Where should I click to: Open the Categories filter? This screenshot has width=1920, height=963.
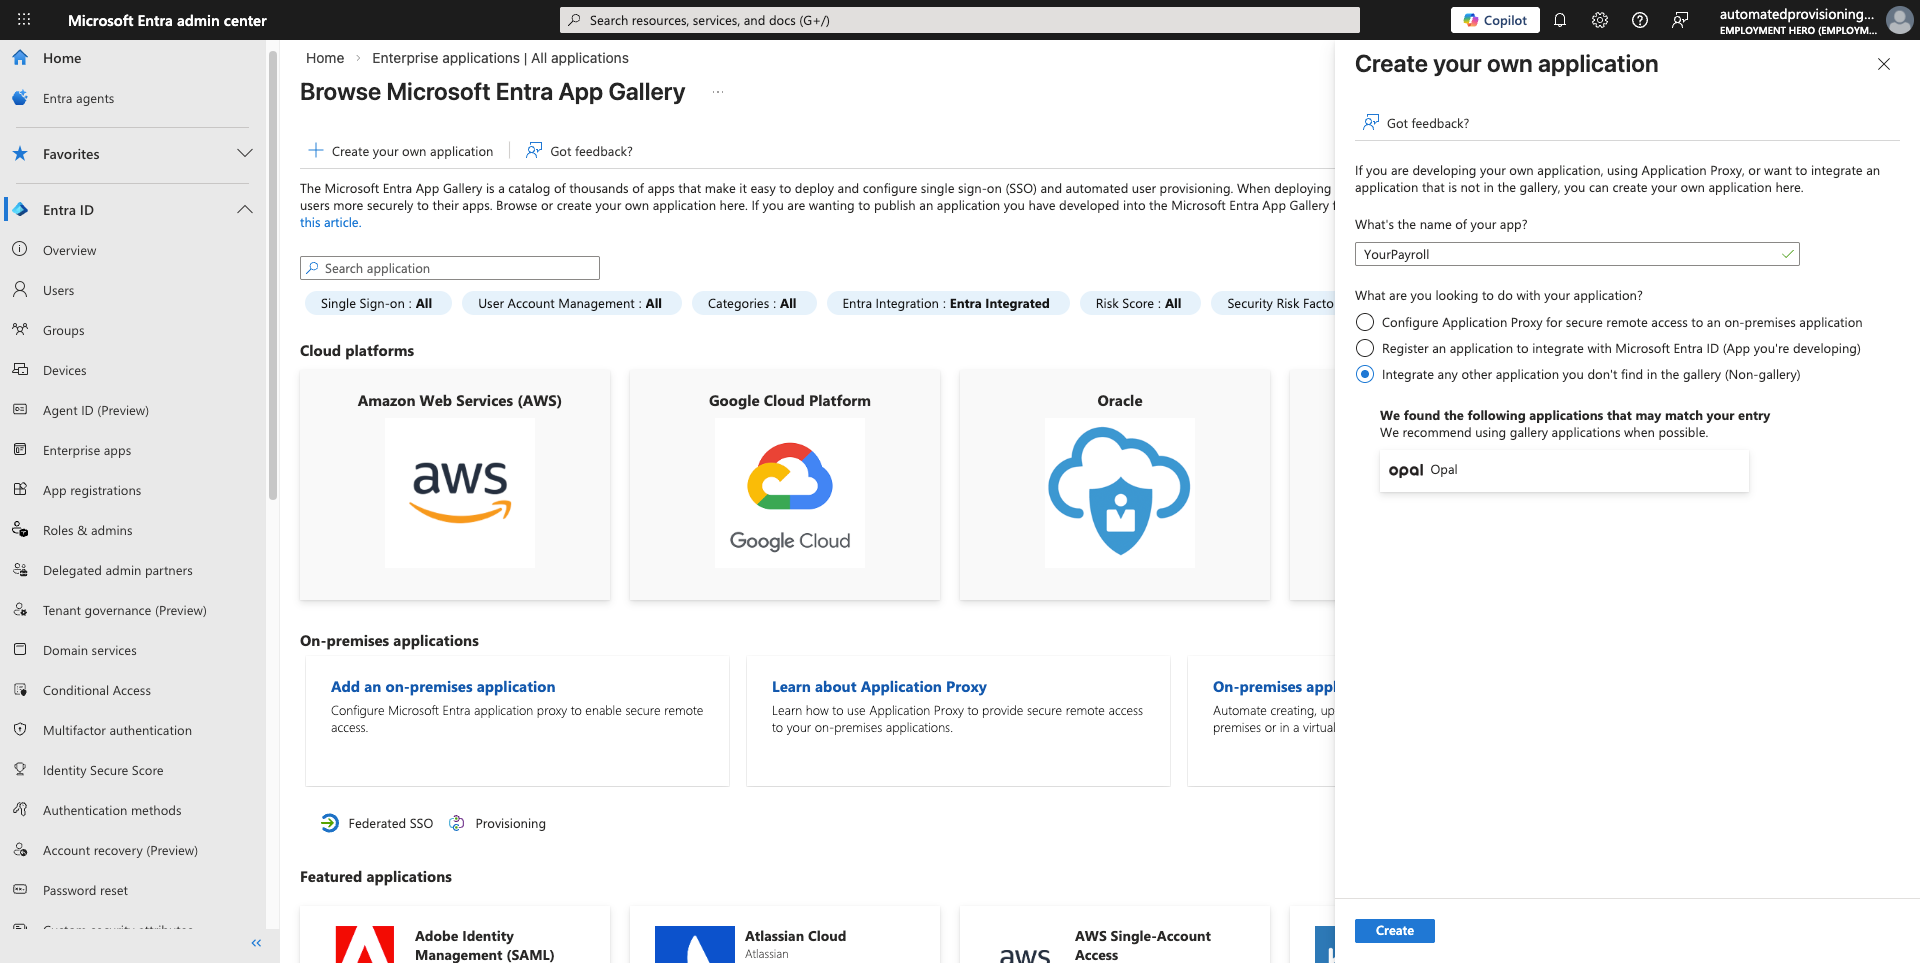(x=752, y=303)
